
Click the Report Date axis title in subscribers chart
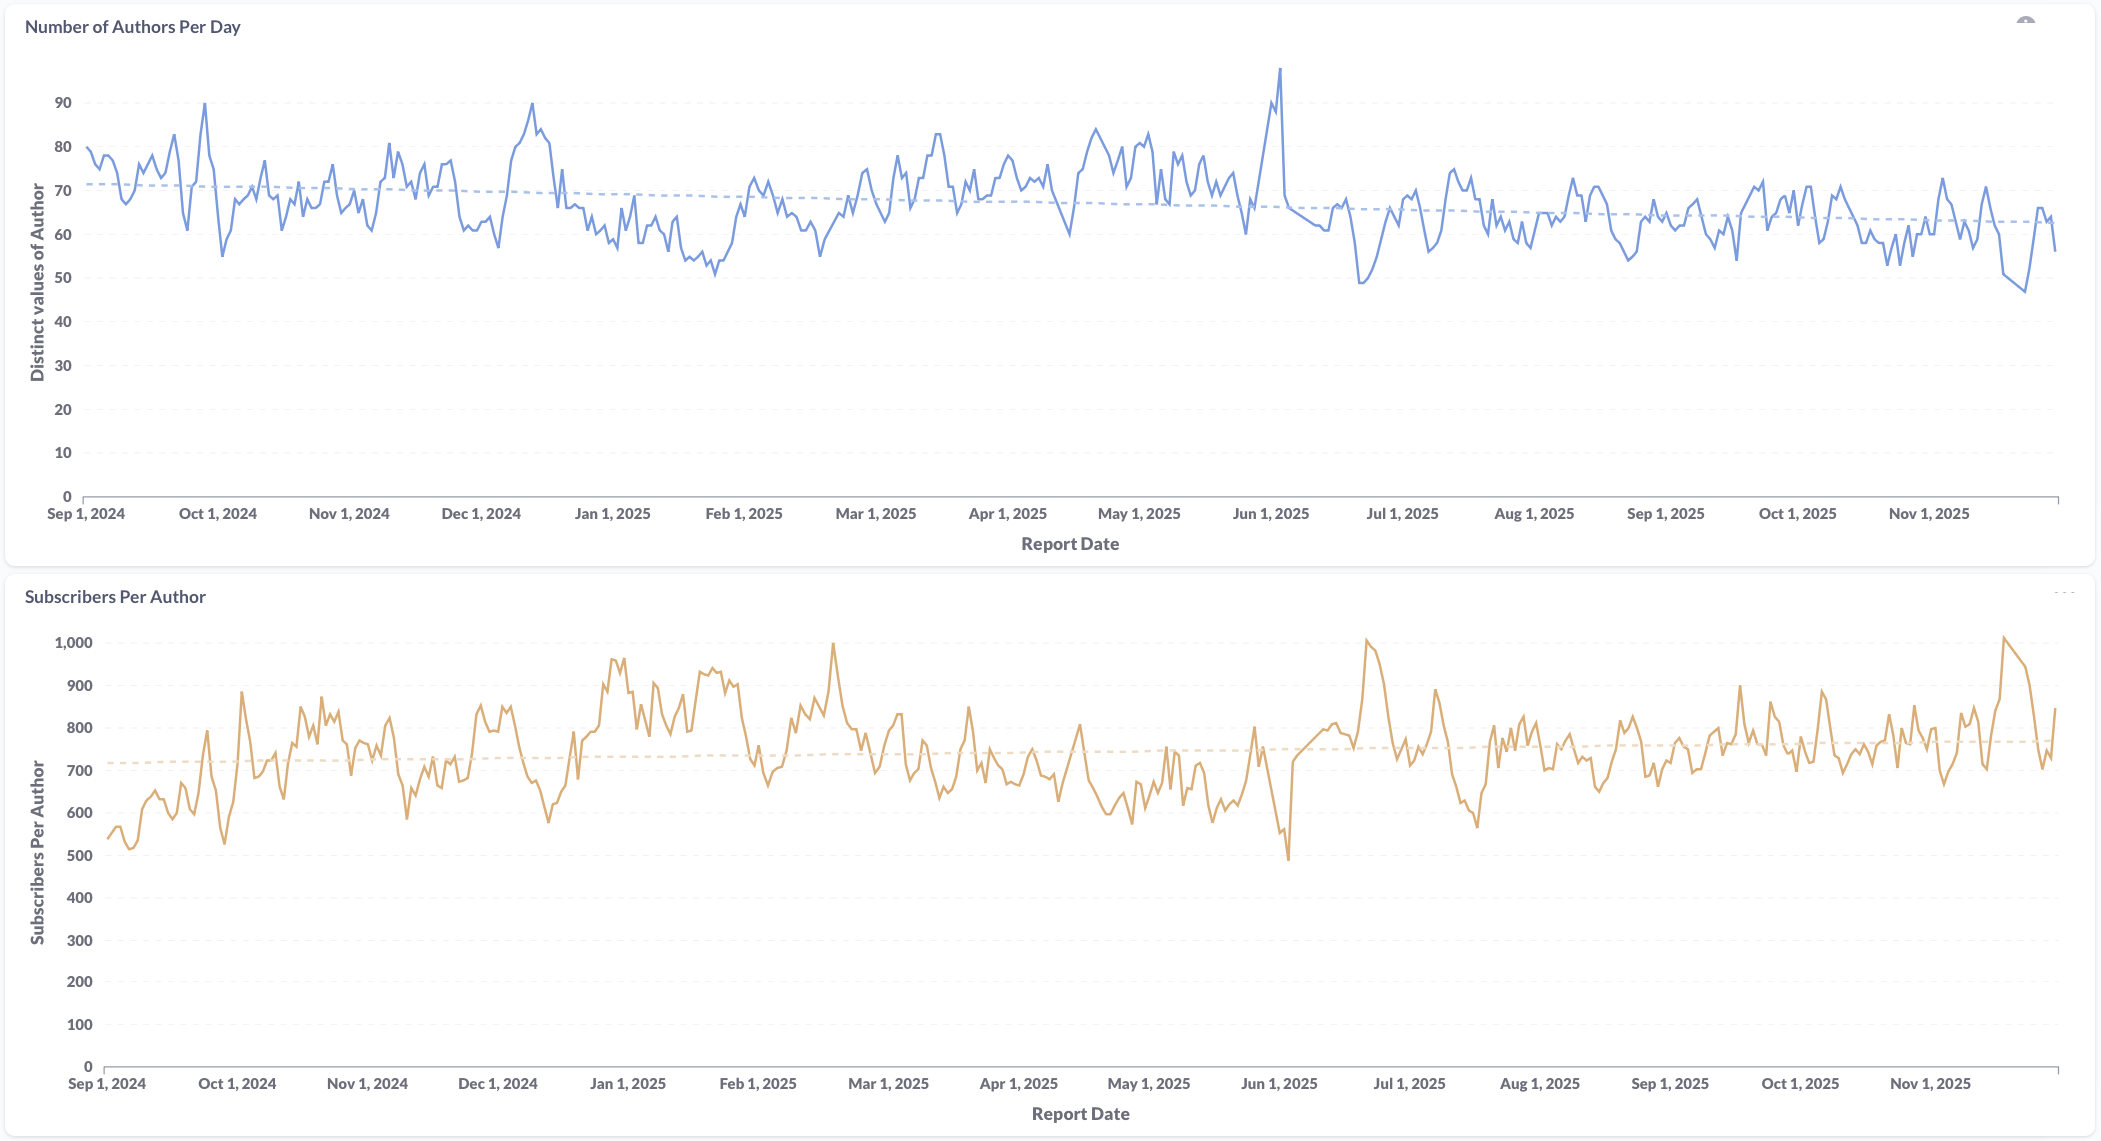[1080, 1114]
